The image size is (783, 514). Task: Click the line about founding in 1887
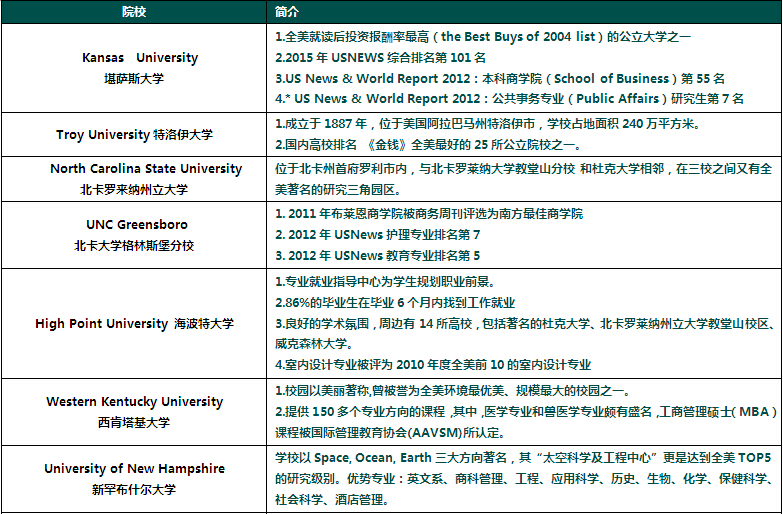point(487,123)
